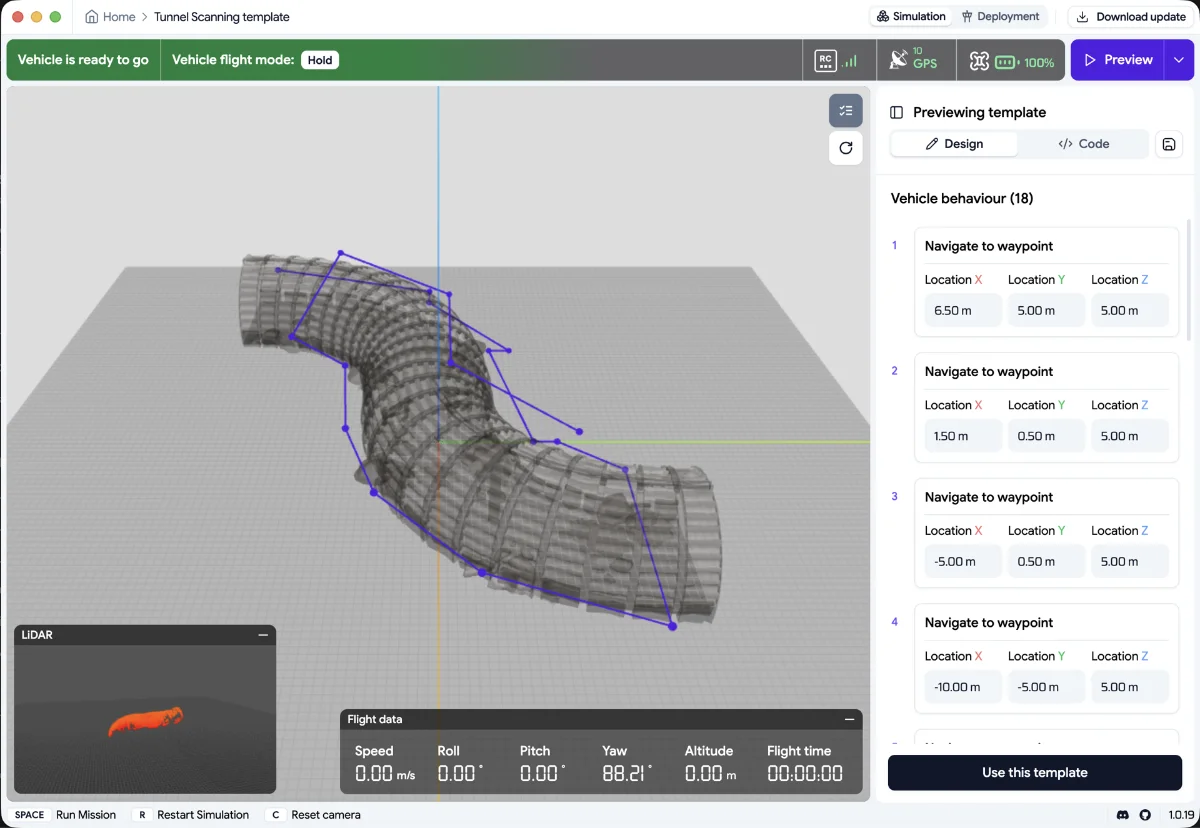The image size is (1200, 828).
Task: Click the R Restart Simulation shortcut
Action: (x=190, y=815)
